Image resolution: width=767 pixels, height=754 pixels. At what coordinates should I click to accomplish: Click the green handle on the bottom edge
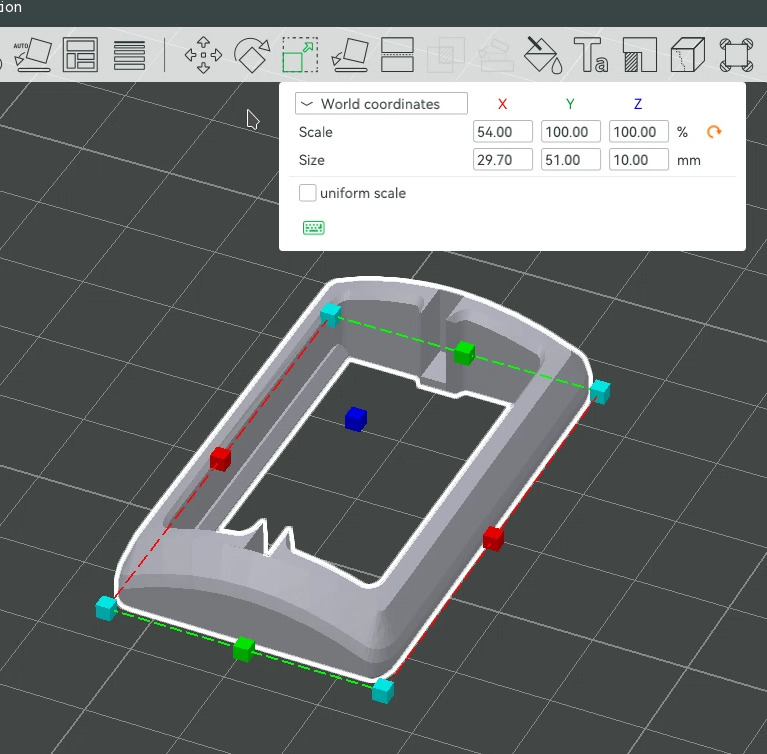(244, 650)
